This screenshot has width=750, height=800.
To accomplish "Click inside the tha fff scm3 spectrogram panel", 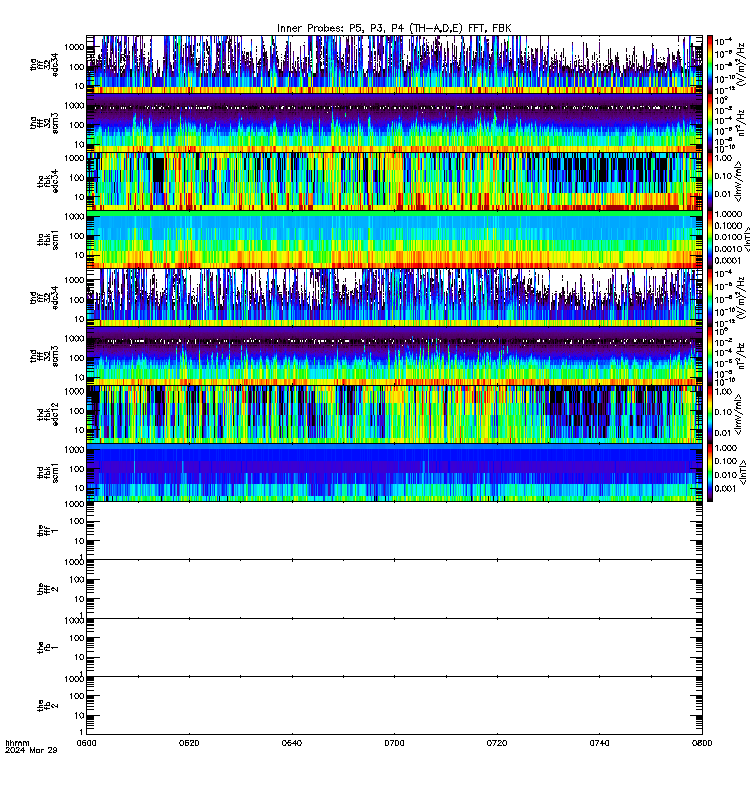I will (394, 123).
